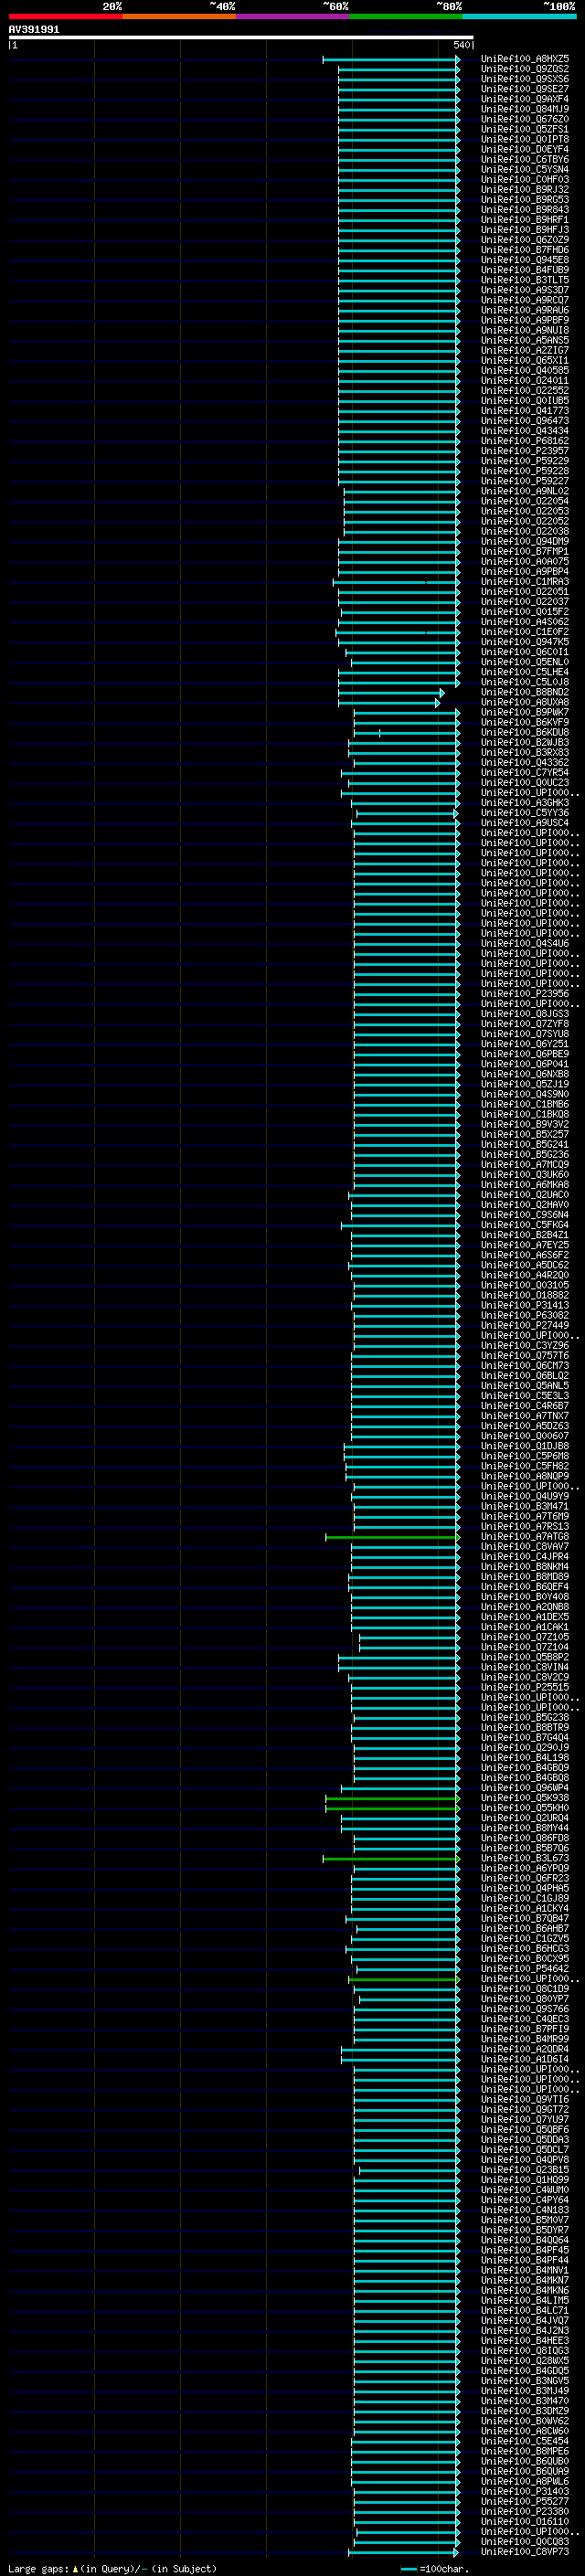Select hit label UniRef100_Q9AXF4

[x=525, y=99]
